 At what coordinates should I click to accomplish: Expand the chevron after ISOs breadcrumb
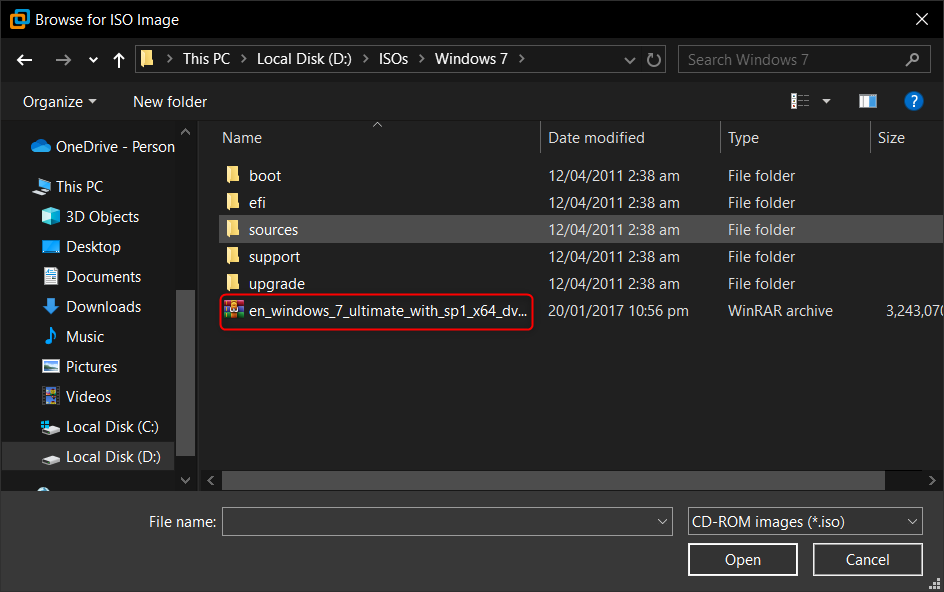(421, 59)
